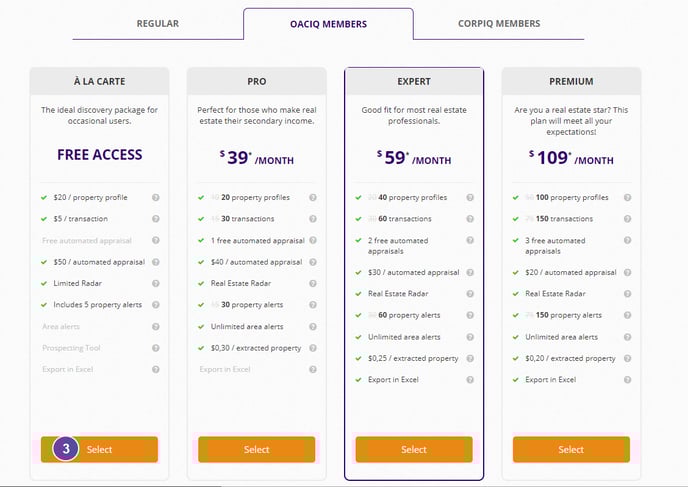The width and height of the screenshot is (688, 487).
Task: Click help icon next to Limited Radar
Action: [156, 283]
